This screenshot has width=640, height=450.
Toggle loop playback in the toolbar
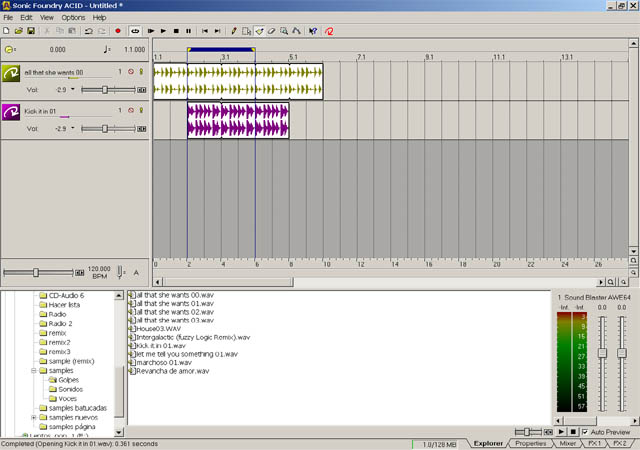tap(135, 31)
